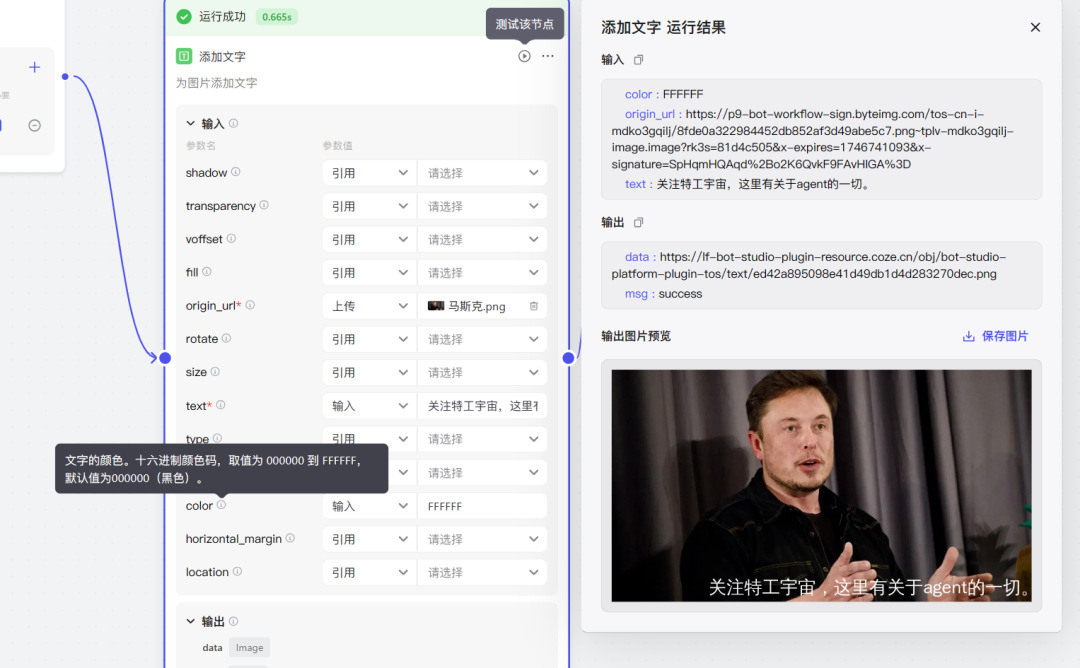Click the 为图片添加文字 node description
The image size is (1080, 668).
pos(216,83)
